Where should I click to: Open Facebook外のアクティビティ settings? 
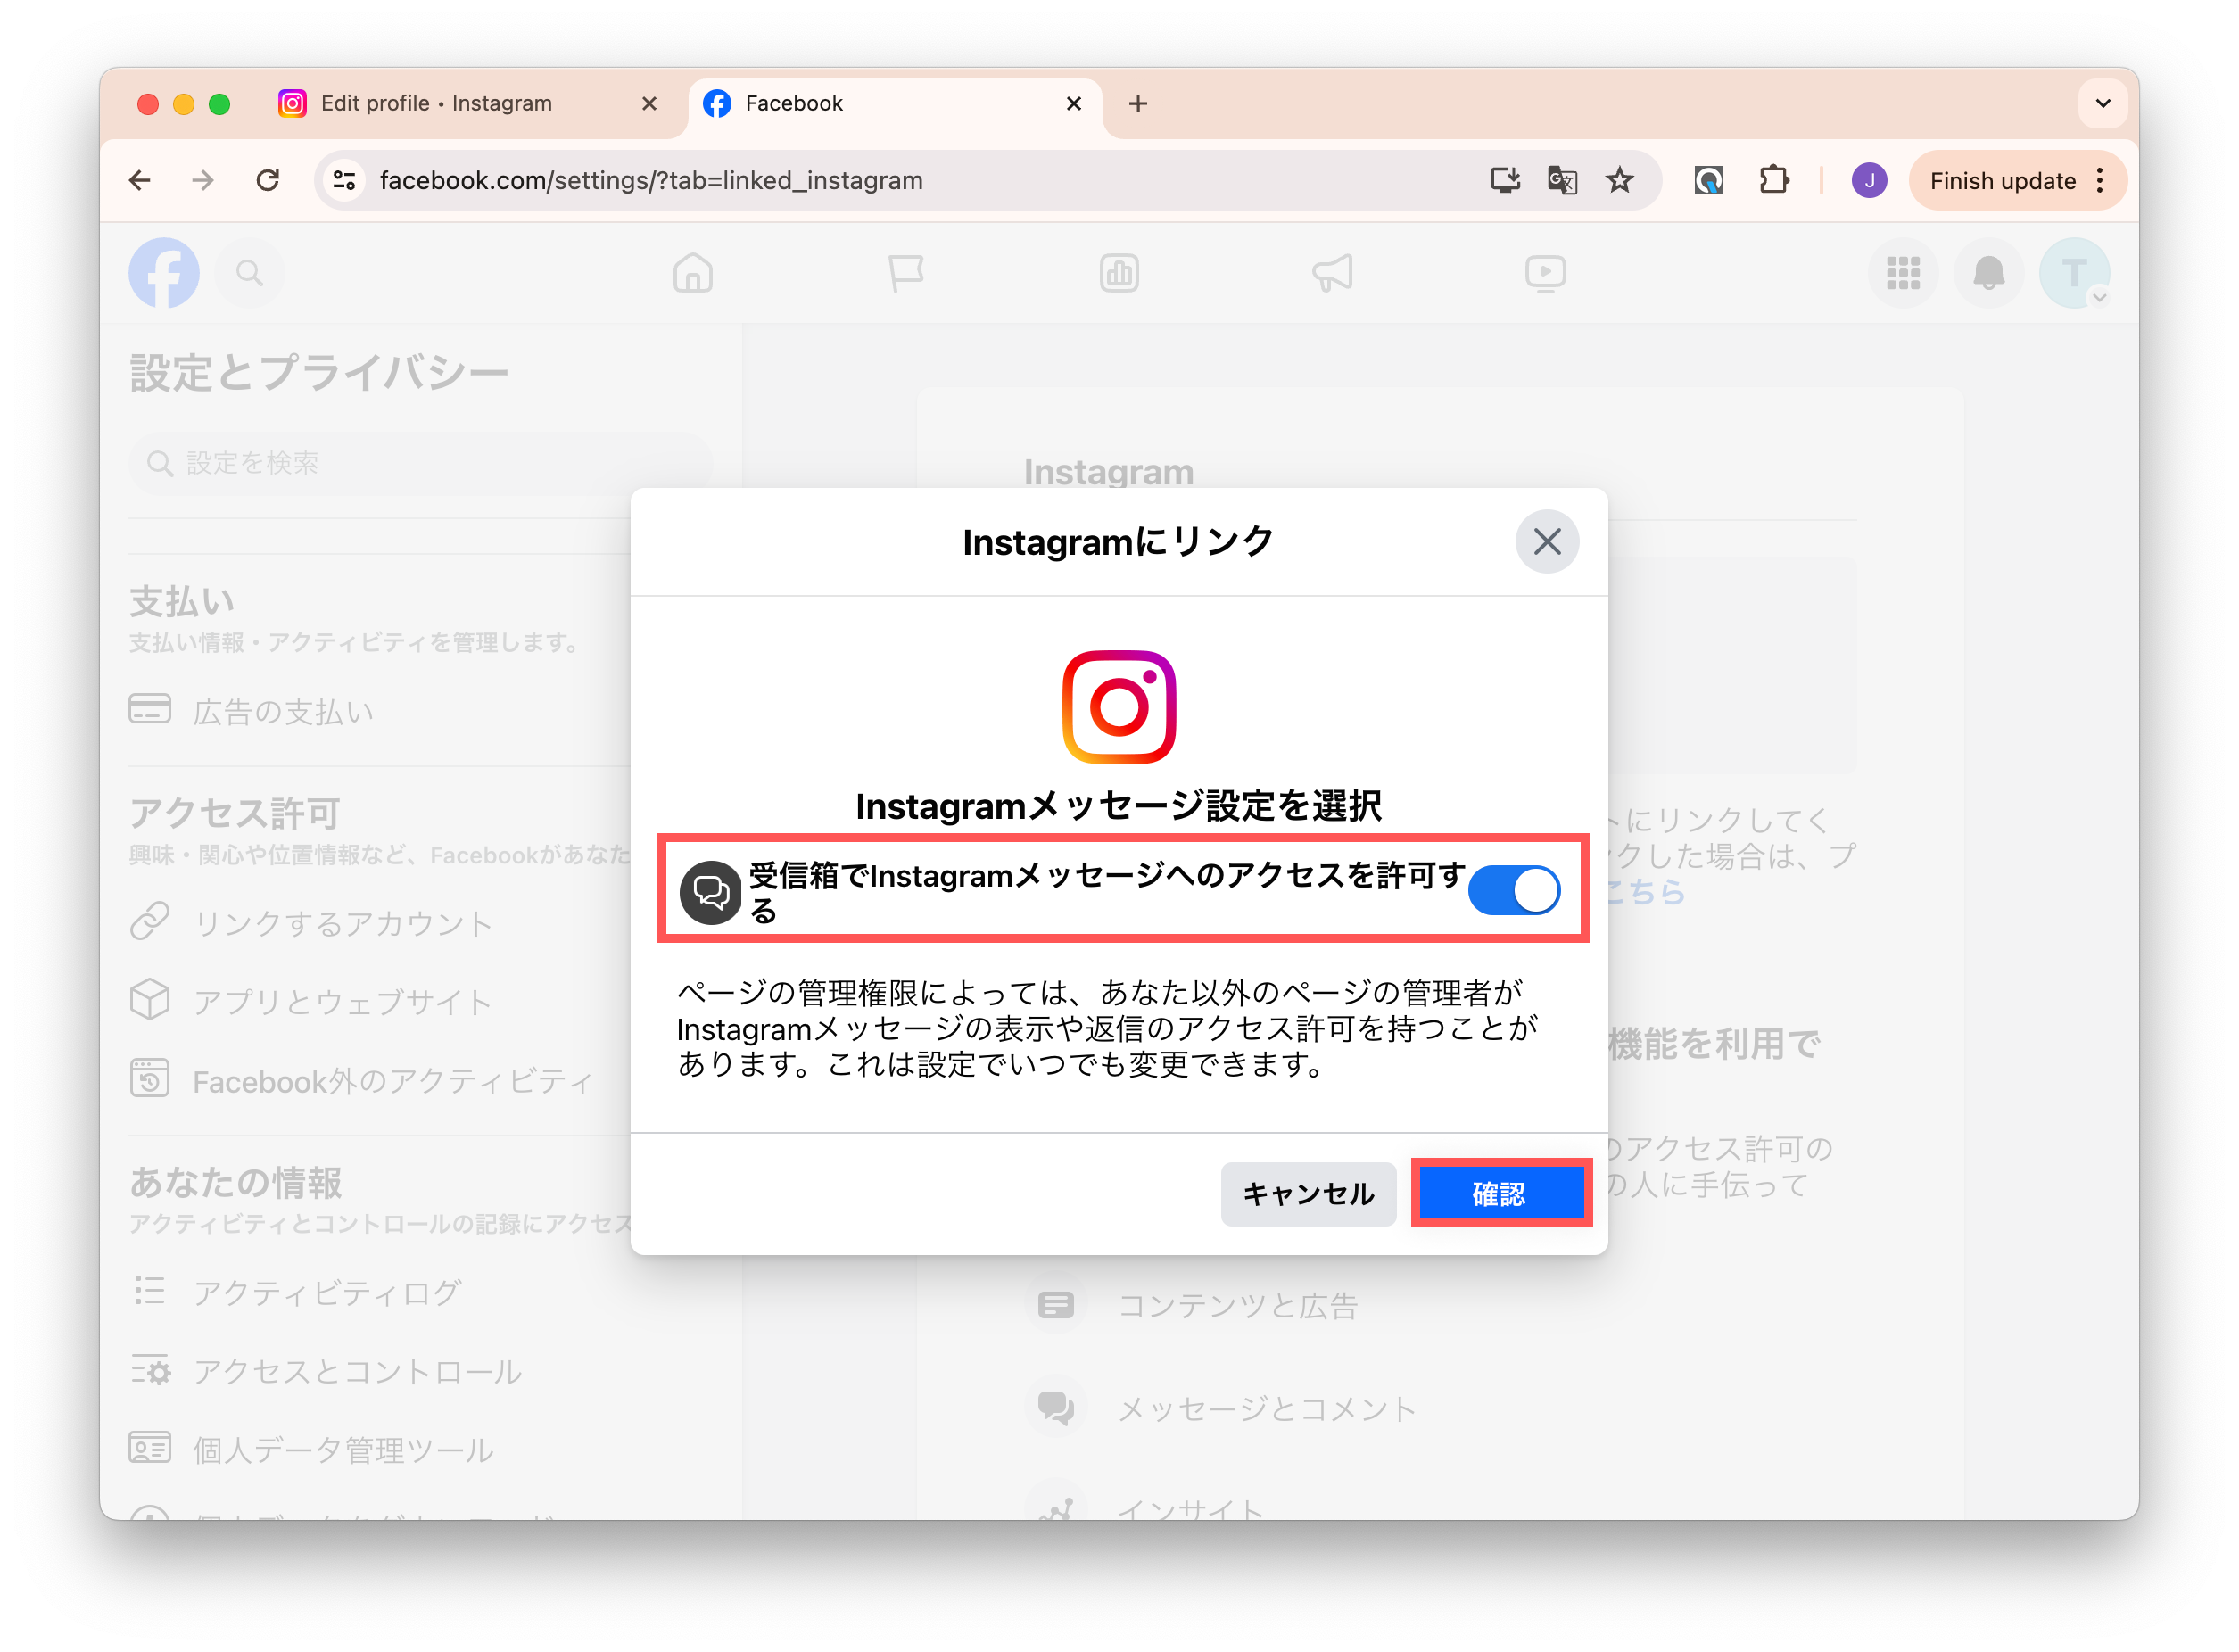point(380,1081)
